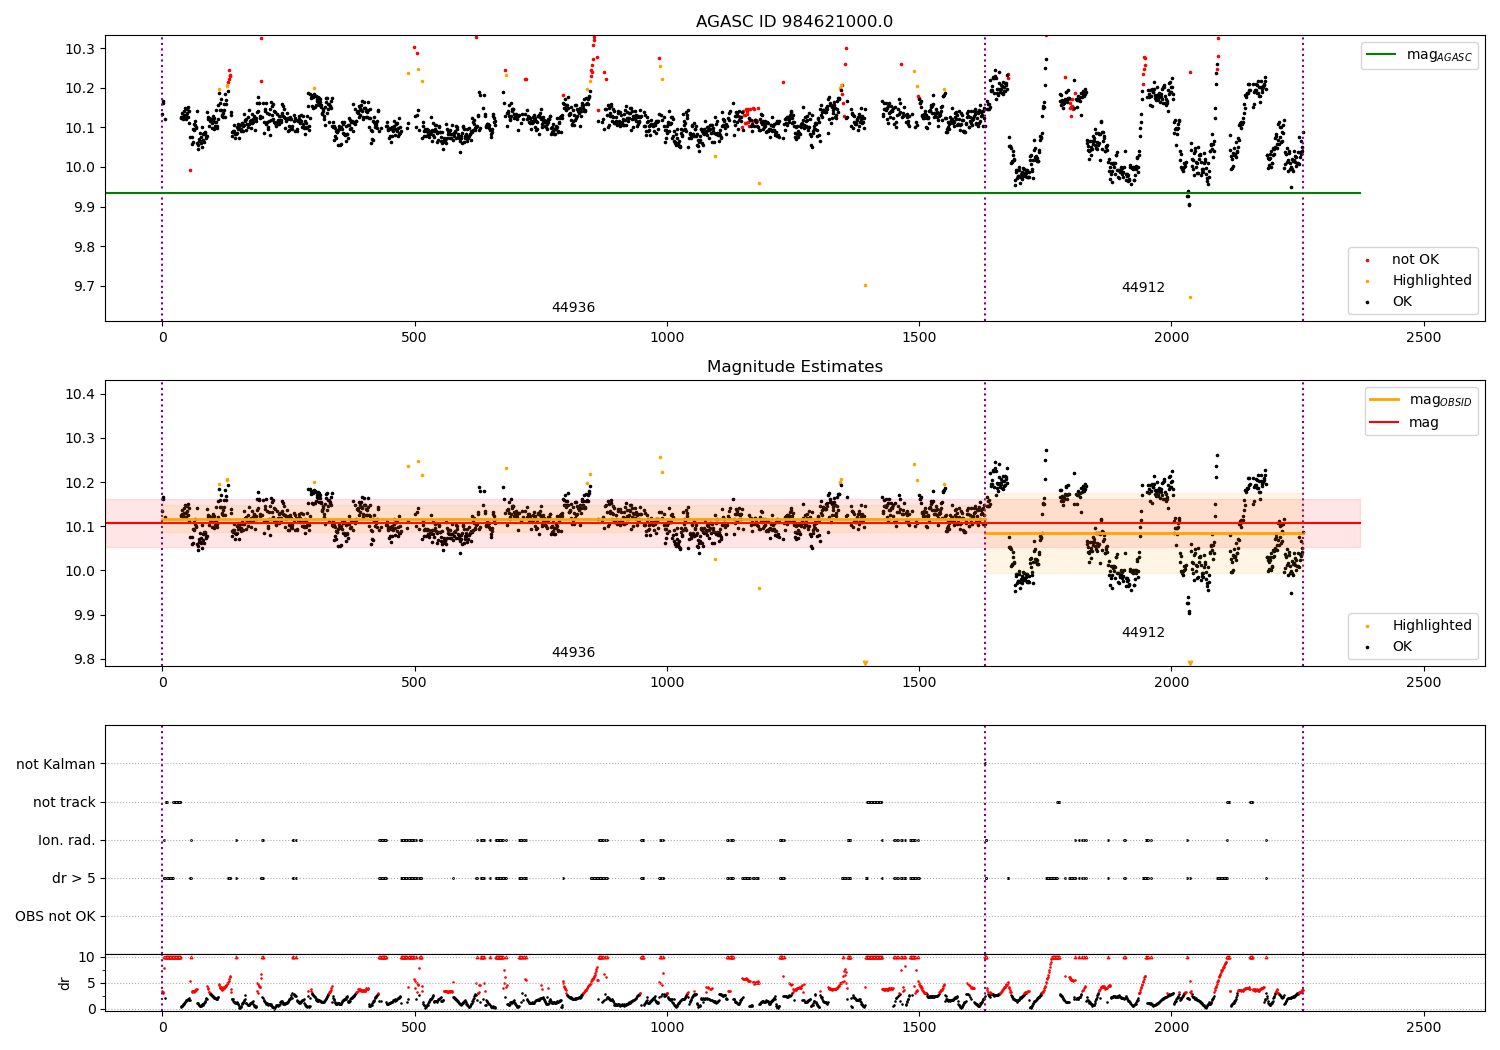Click the "not Kalman" row label

click(x=56, y=765)
